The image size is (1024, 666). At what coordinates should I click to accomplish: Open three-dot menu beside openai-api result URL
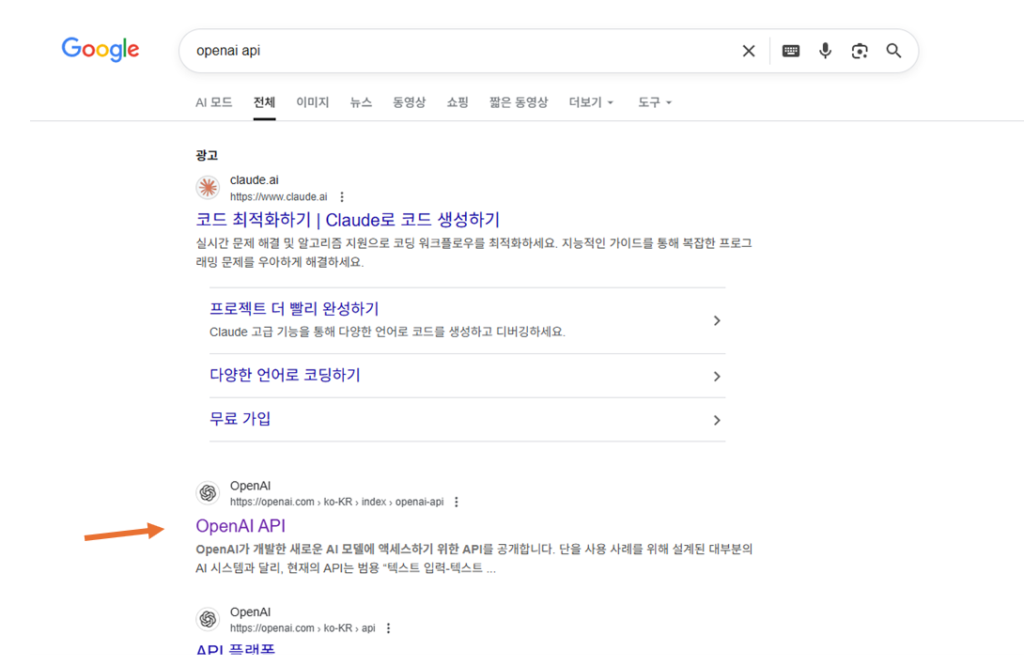point(456,502)
